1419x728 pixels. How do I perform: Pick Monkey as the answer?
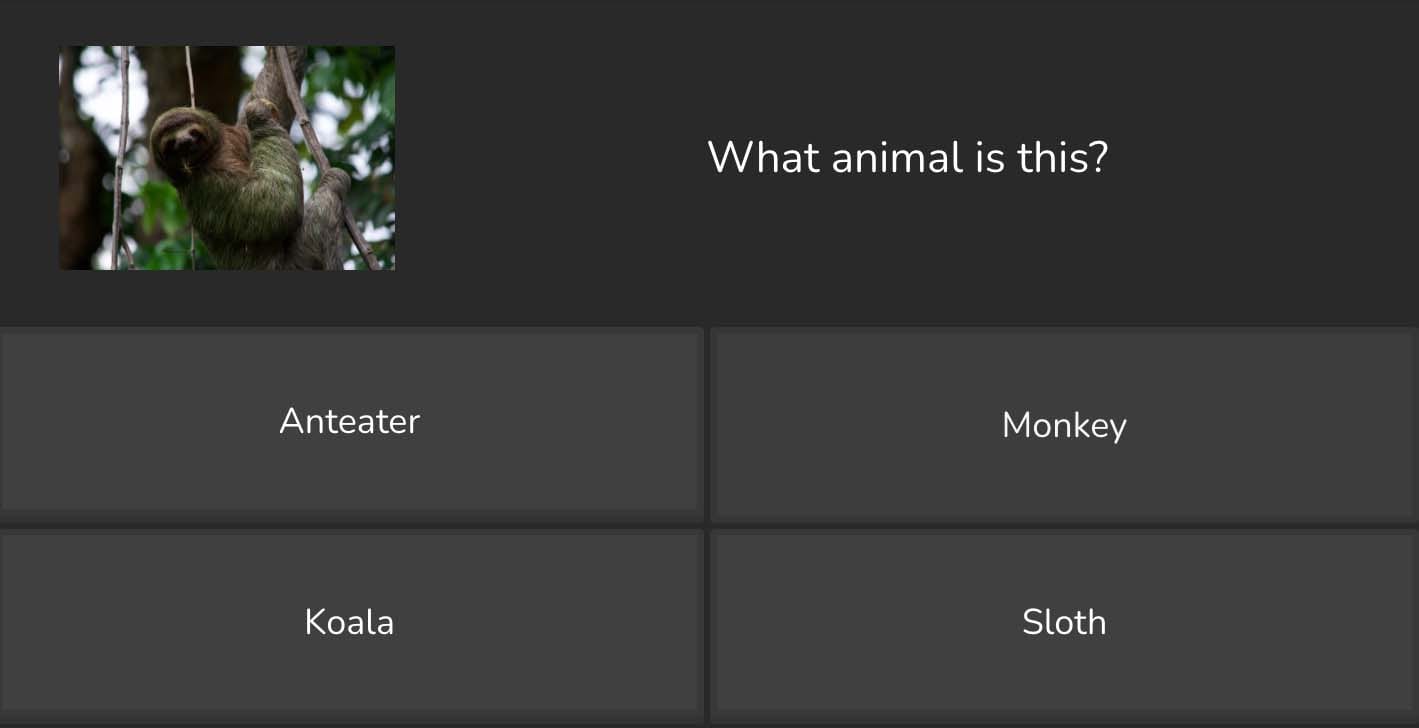[x=1064, y=424]
